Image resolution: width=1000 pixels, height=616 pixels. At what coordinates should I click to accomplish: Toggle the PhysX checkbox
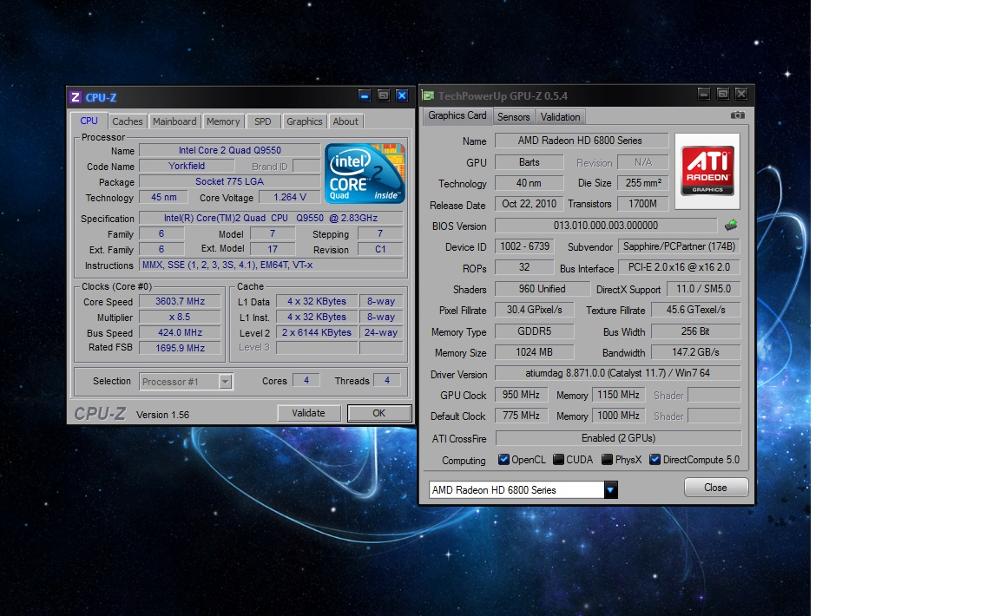607,459
